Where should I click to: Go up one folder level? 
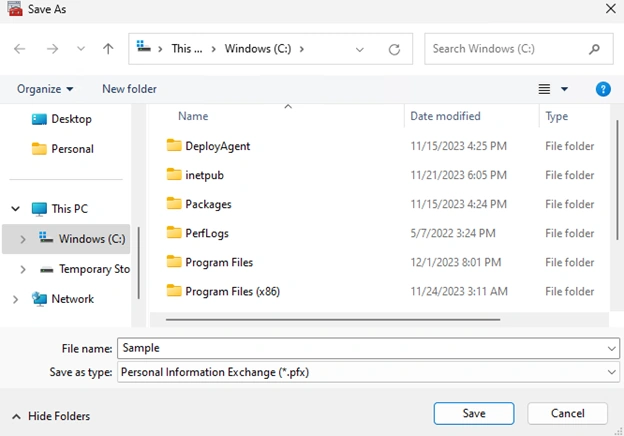[x=108, y=49]
